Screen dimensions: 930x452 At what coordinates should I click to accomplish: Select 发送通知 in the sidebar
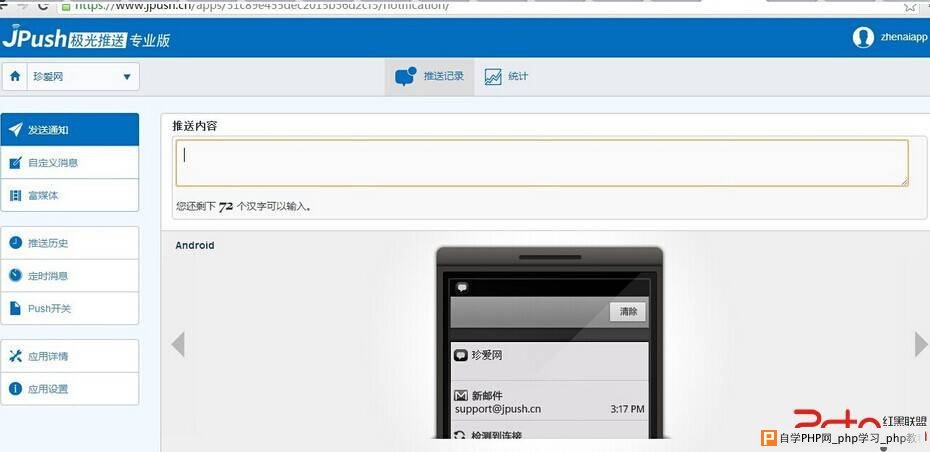point(69,129)
